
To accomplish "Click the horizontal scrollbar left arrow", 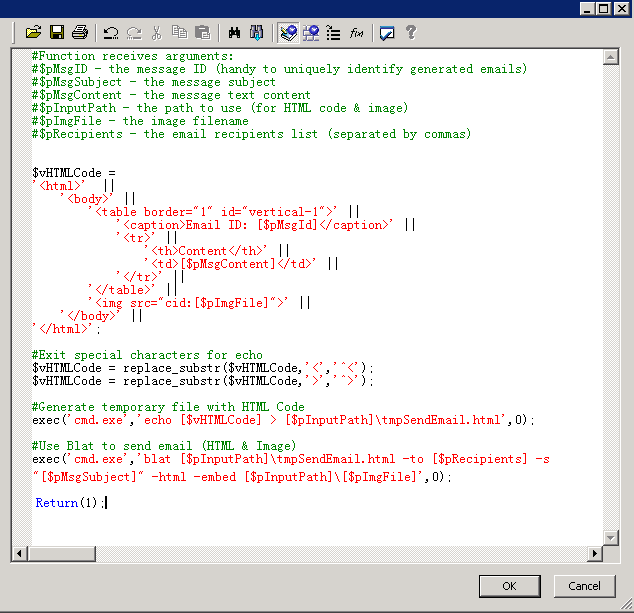I will click(22, 553).
